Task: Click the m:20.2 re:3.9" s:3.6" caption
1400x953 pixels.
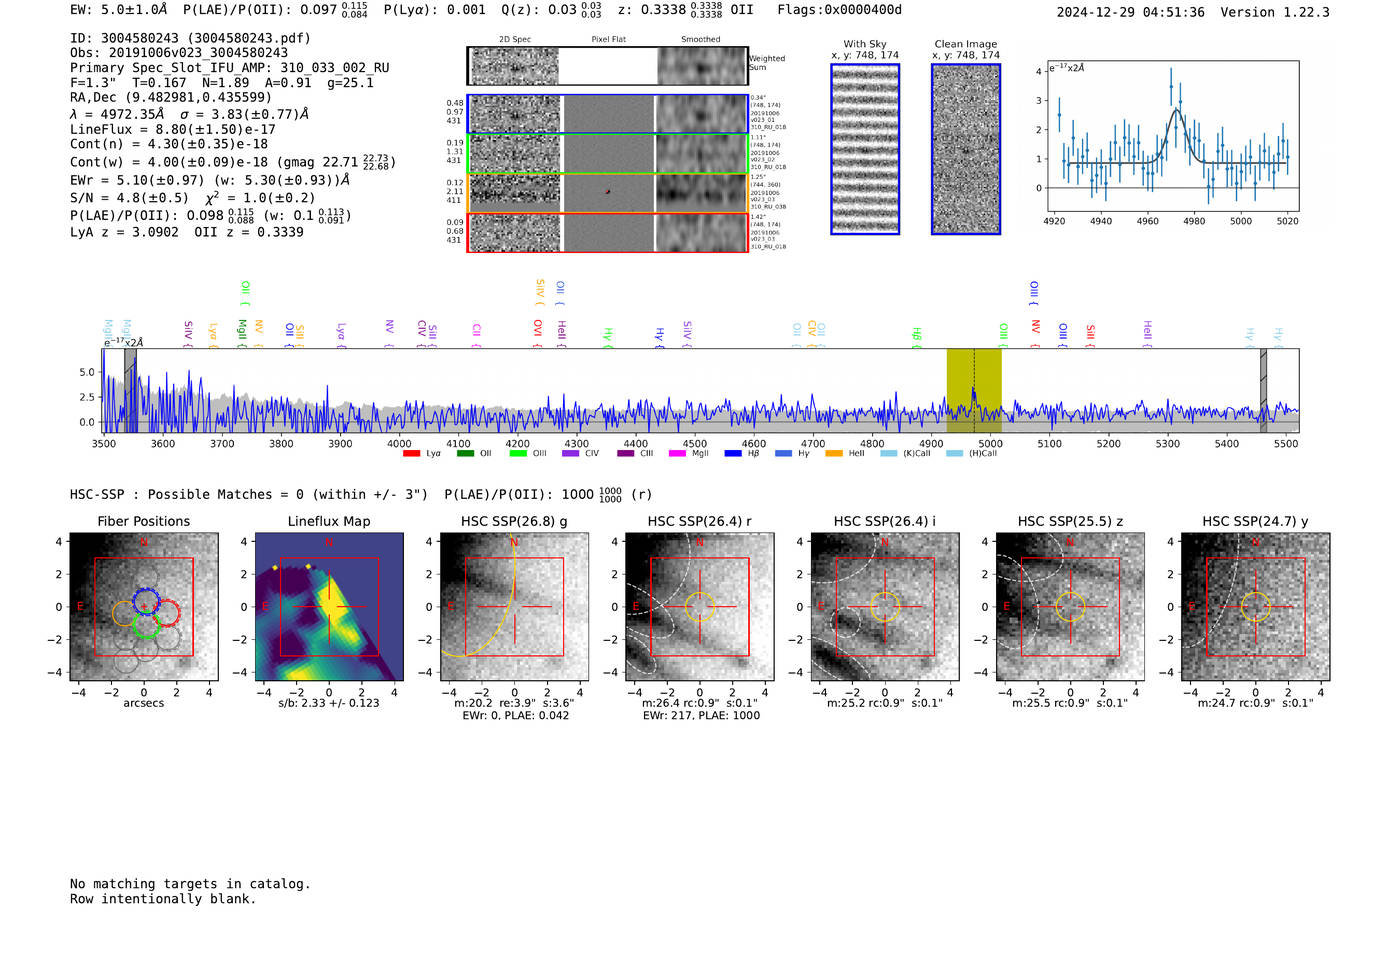Action: pos(514,703)
